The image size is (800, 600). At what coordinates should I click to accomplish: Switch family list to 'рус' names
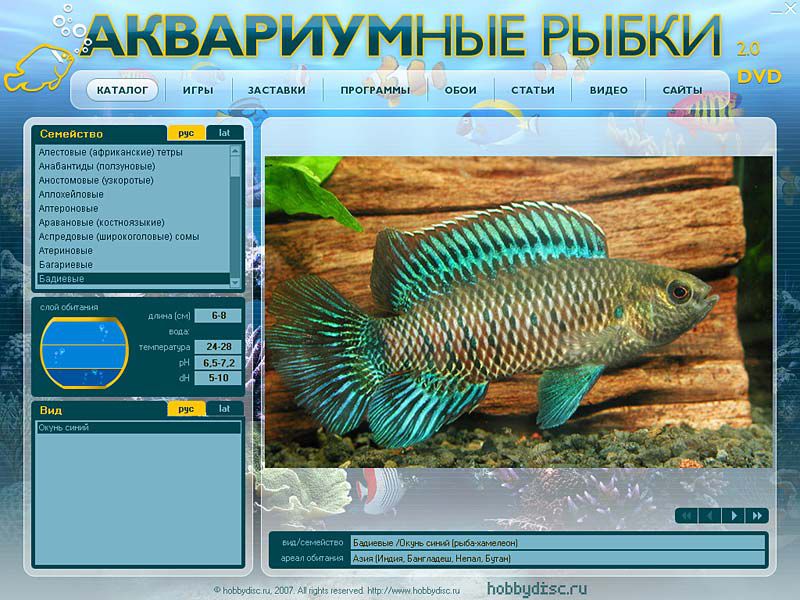186,133
